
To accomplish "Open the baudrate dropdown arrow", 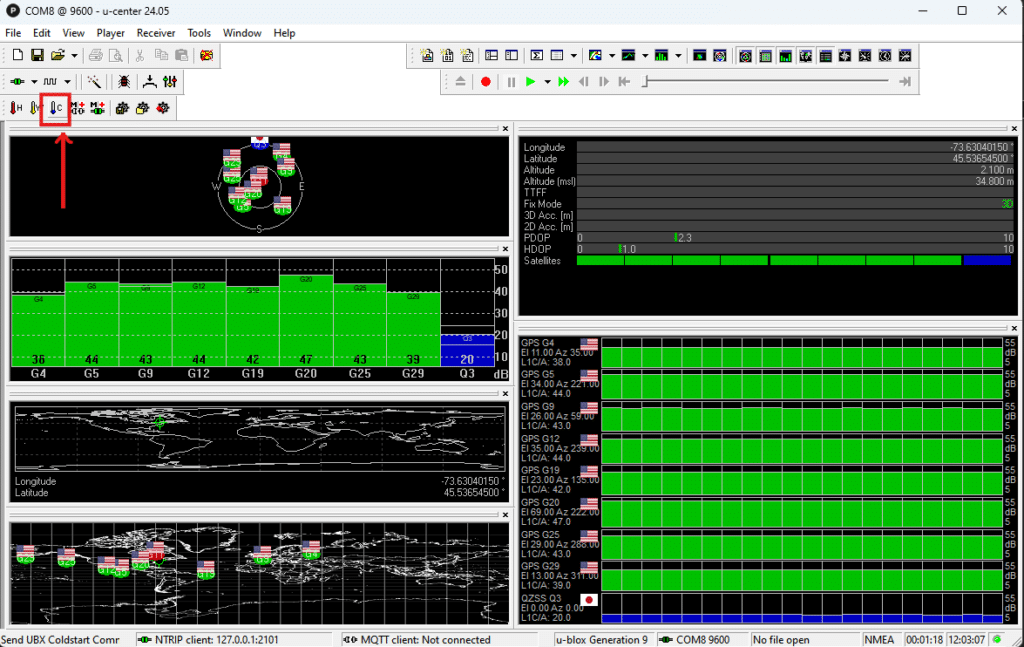I will (66, 81).
